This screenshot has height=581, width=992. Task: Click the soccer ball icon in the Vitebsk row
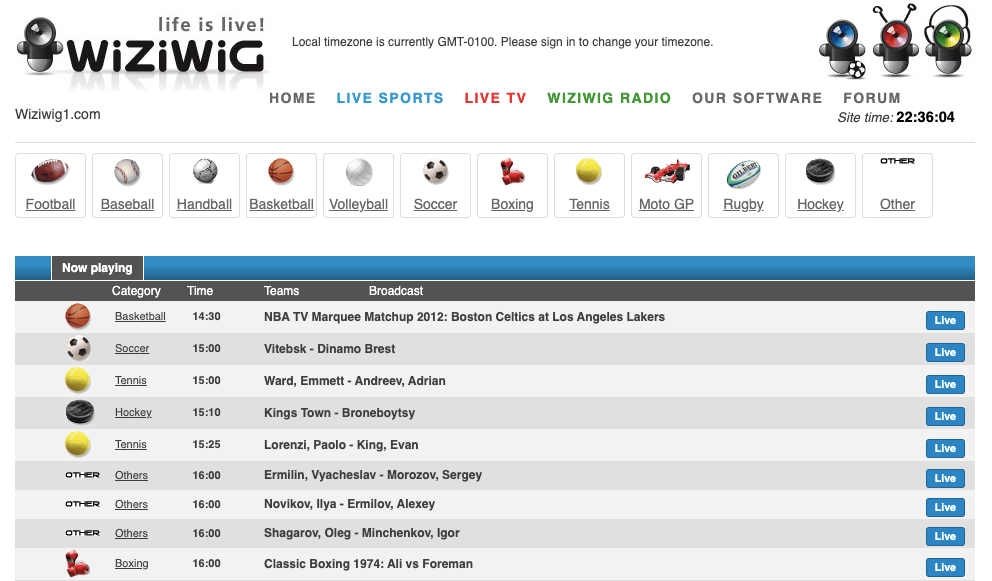pyautogui.click(x=78, y=348)
